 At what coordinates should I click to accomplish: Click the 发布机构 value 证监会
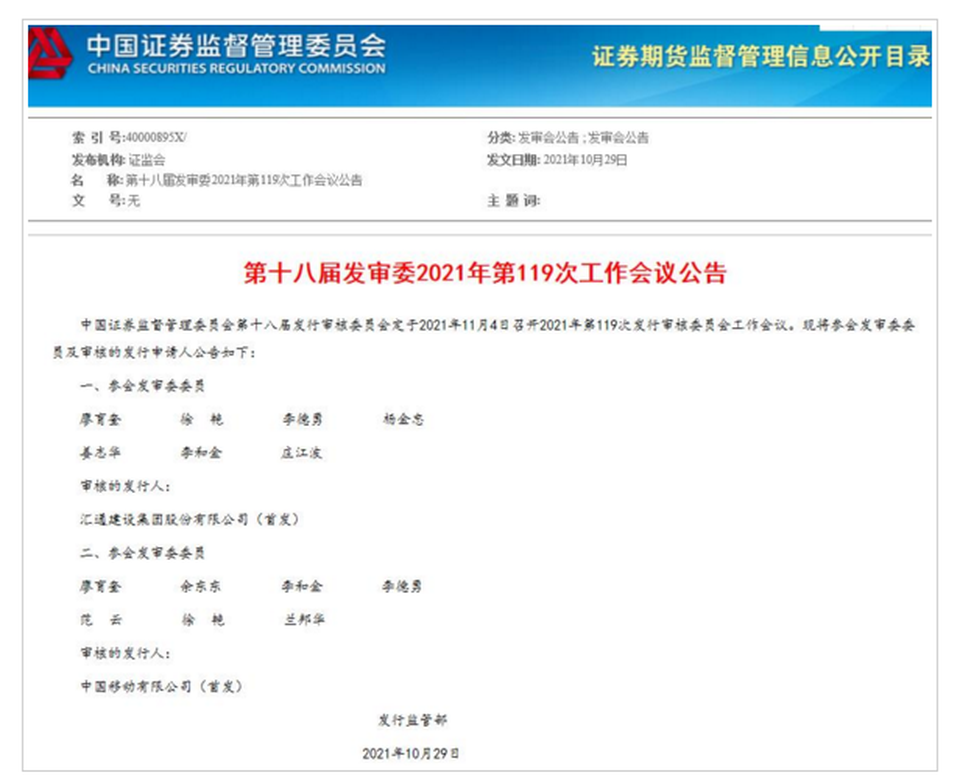point(146,159)
